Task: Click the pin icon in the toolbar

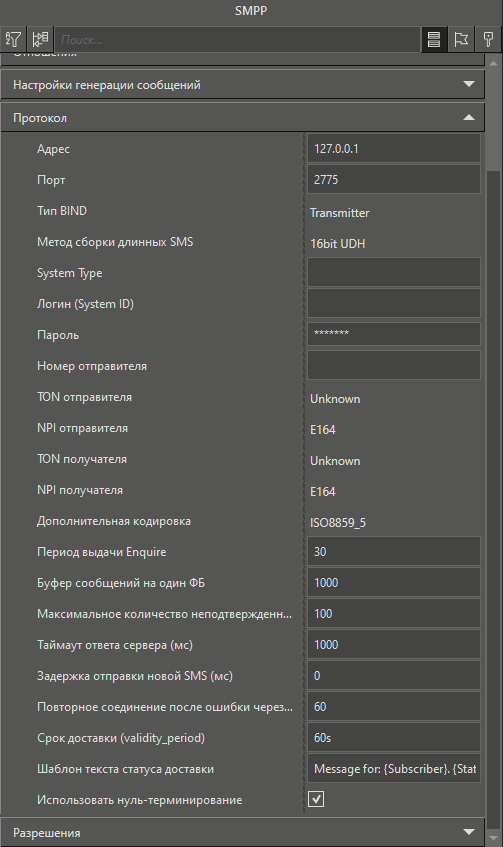Action: (488, 39)
